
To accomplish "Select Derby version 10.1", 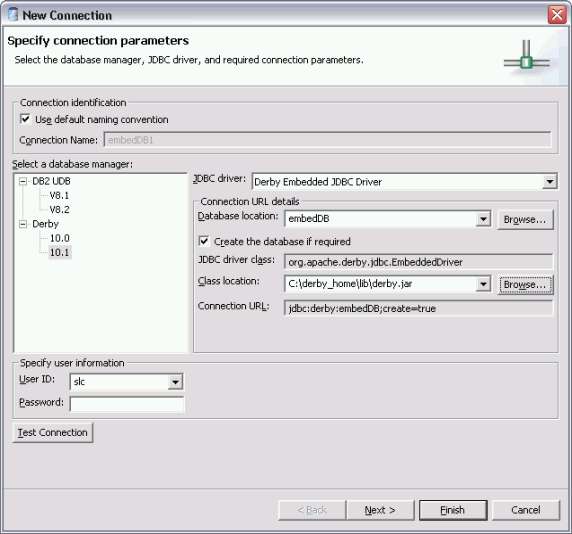I will (x=59, y=252).
